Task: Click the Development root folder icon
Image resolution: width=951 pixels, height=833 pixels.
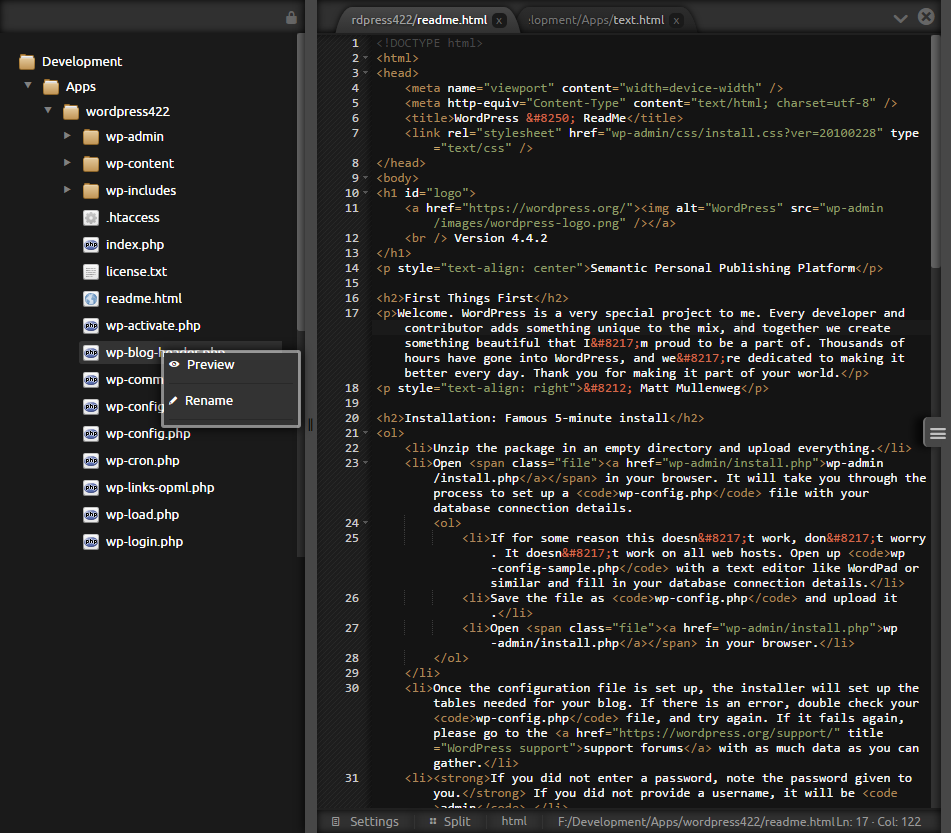Action: click(27, 62)
